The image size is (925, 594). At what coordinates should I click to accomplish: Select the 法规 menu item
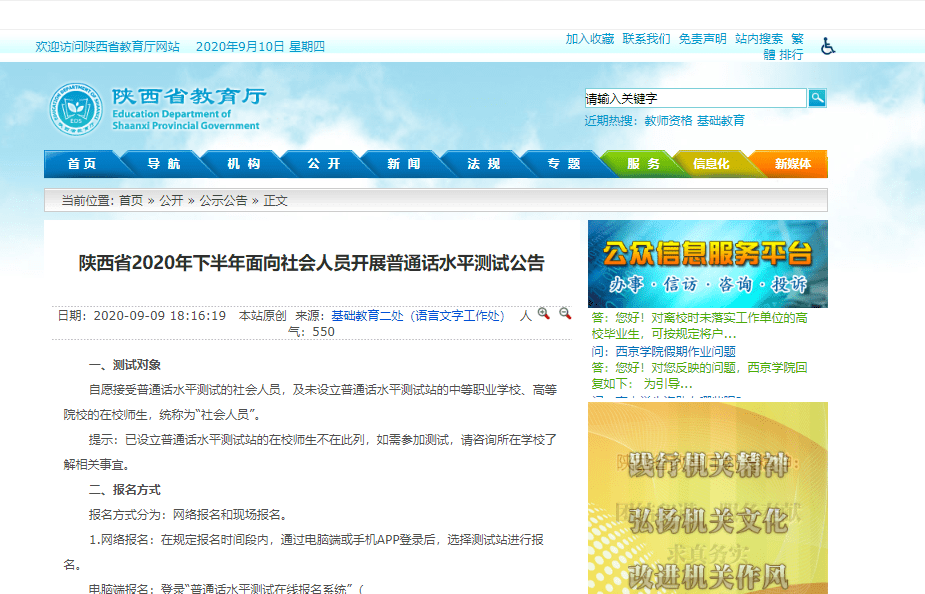click(484, 163)
